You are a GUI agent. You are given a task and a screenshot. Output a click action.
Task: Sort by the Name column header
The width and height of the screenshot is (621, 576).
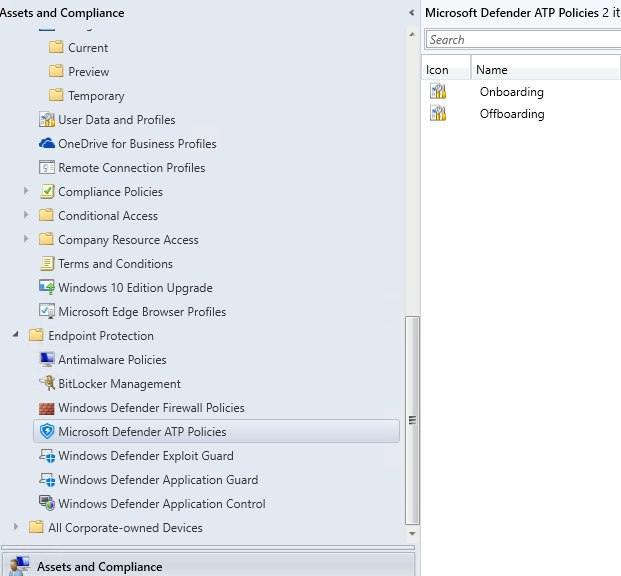click(545, 70)
